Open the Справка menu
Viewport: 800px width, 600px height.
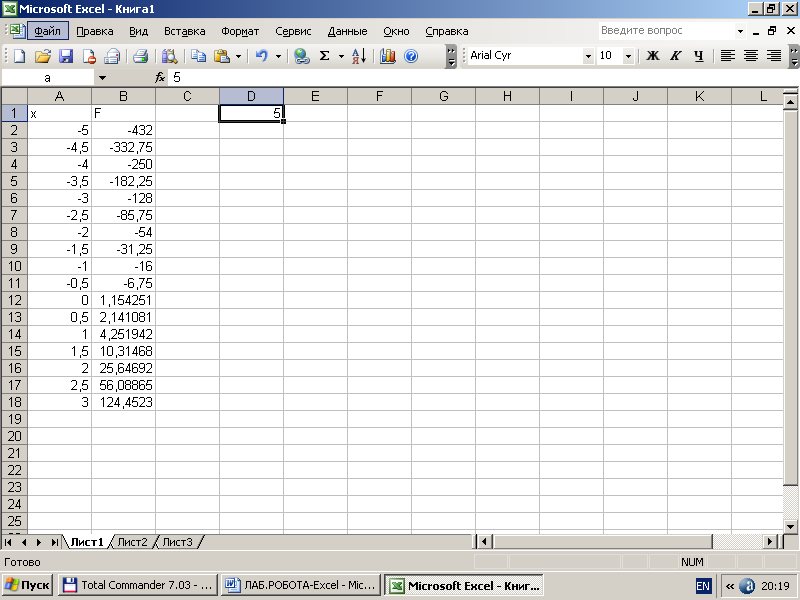(x=447, y=31)
